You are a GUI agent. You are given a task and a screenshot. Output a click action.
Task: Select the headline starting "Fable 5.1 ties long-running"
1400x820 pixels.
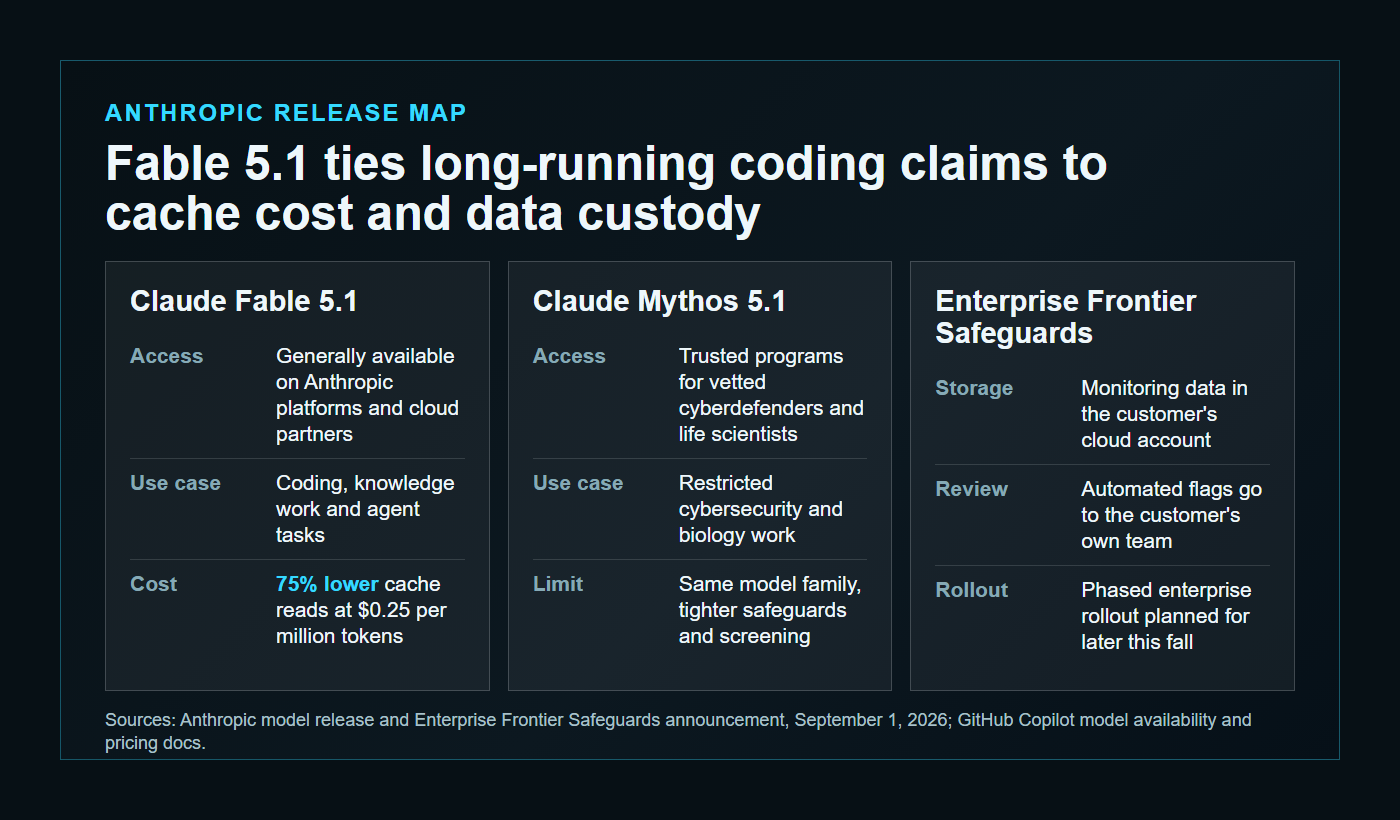606,189
